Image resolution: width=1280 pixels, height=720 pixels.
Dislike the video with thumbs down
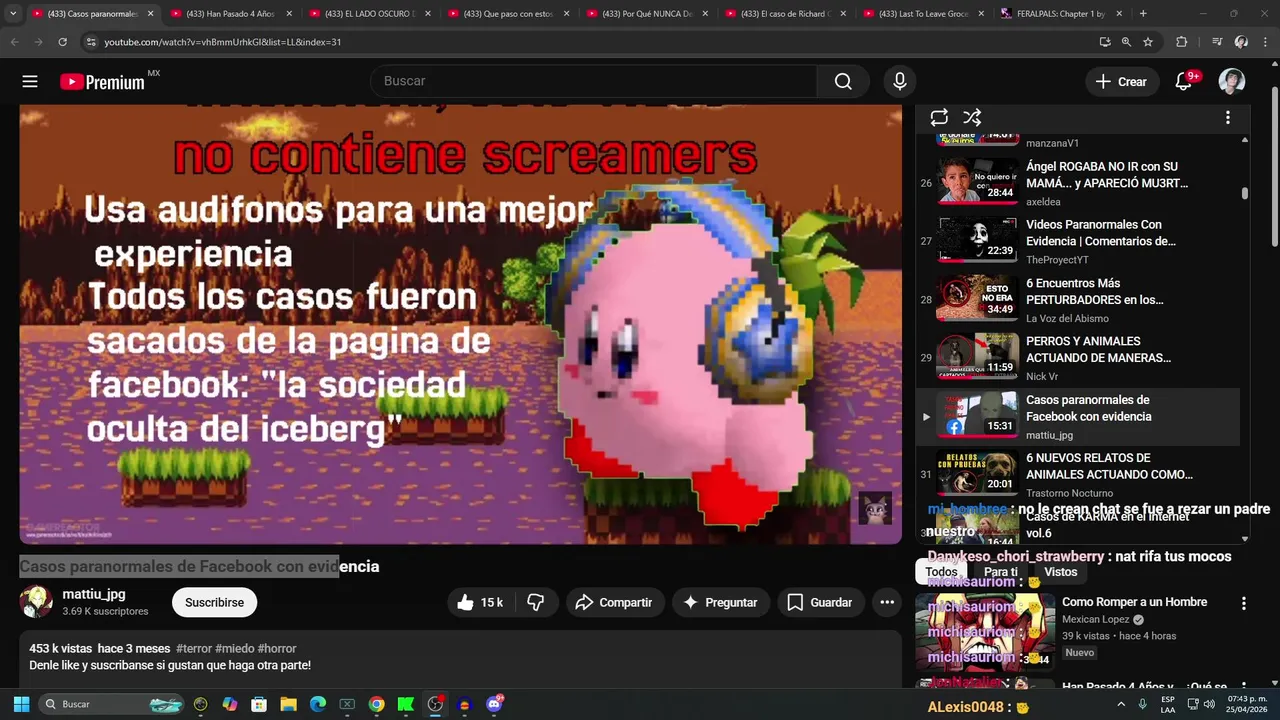[536, 602]
